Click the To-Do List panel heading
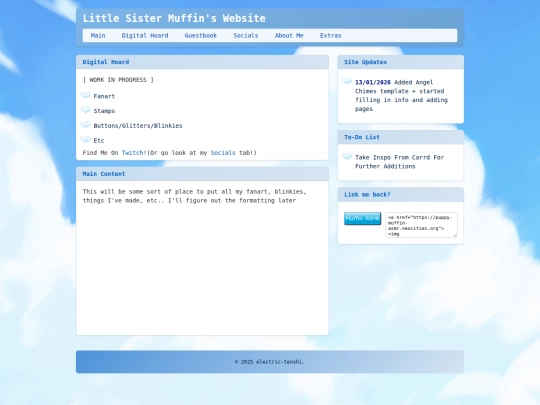Screen dimensions: 540x405 click(362, 137)
